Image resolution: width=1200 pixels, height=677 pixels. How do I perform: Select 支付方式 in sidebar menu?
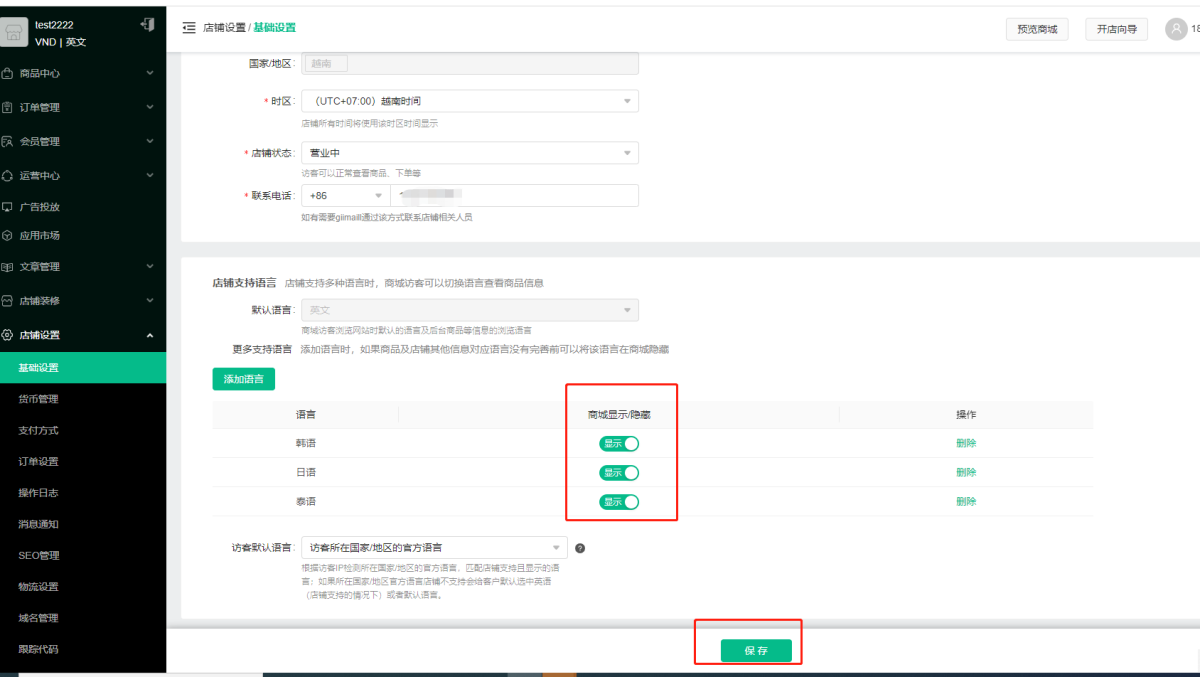38,430
